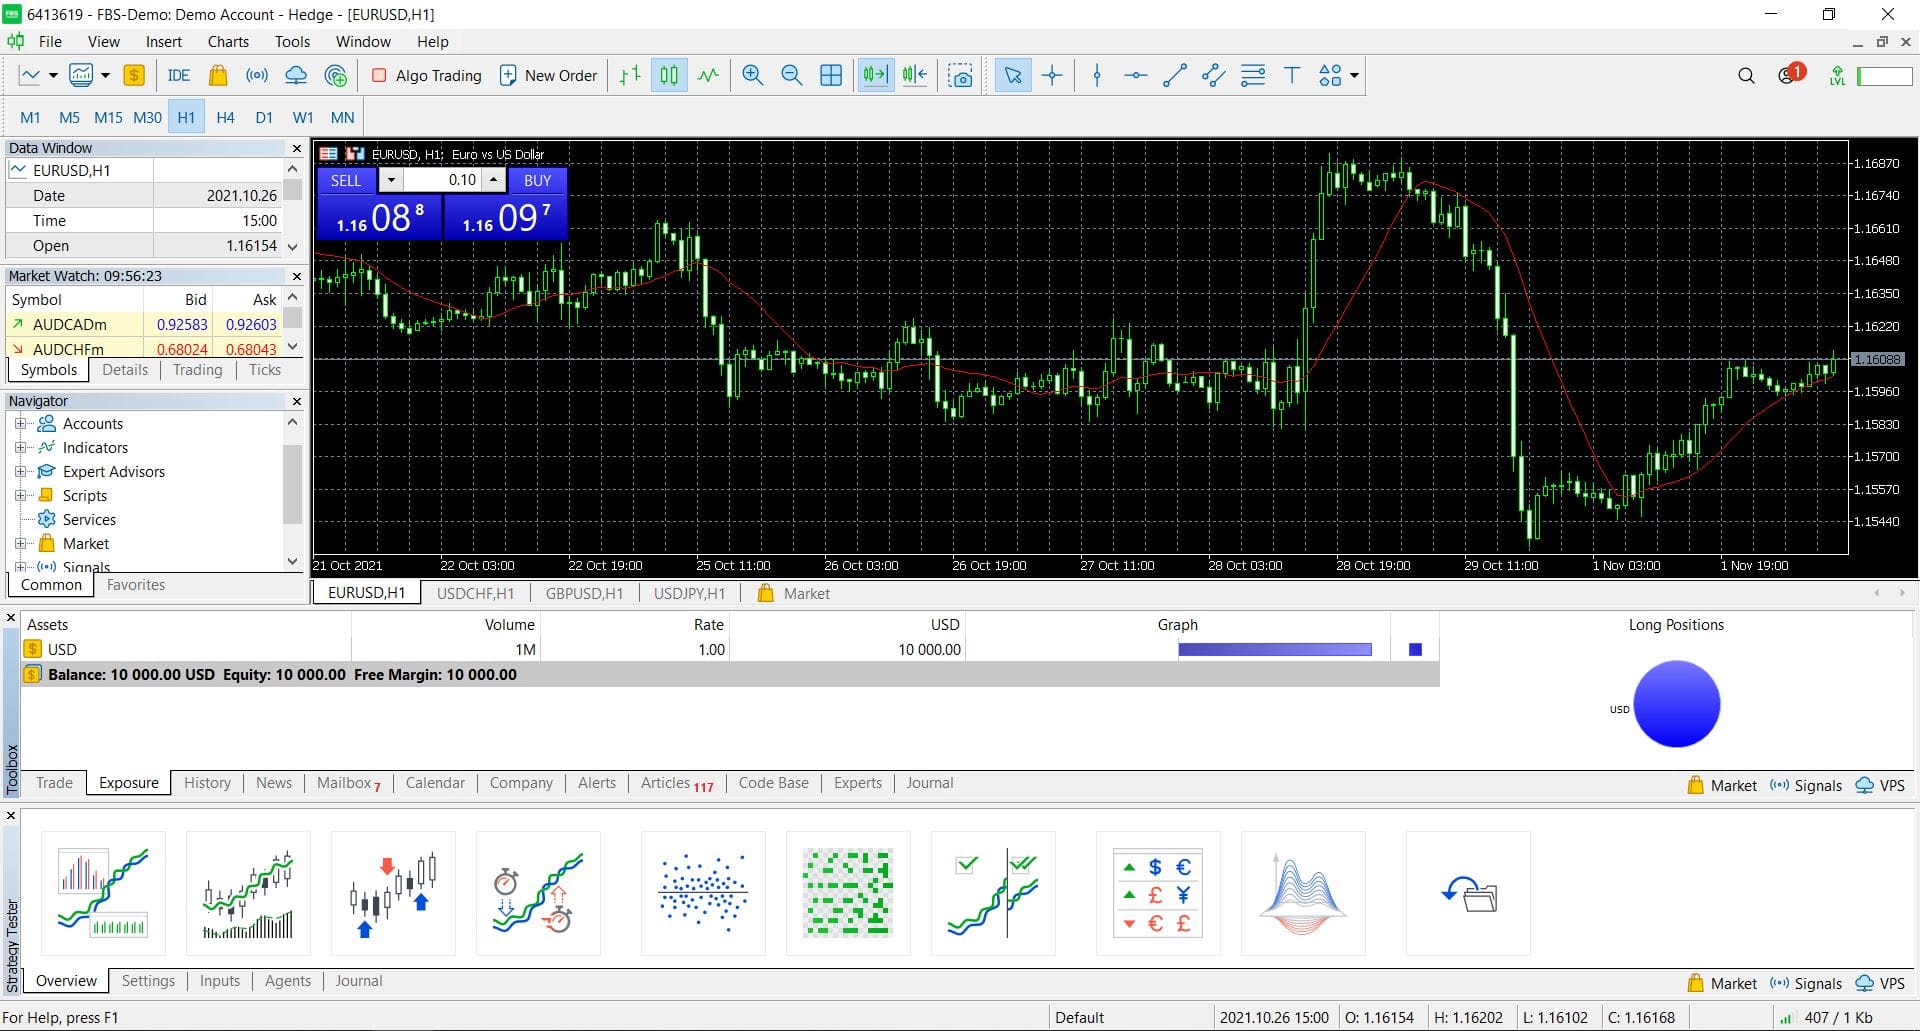Click the zoom out magnifier icon

click(x=791, y=76)
